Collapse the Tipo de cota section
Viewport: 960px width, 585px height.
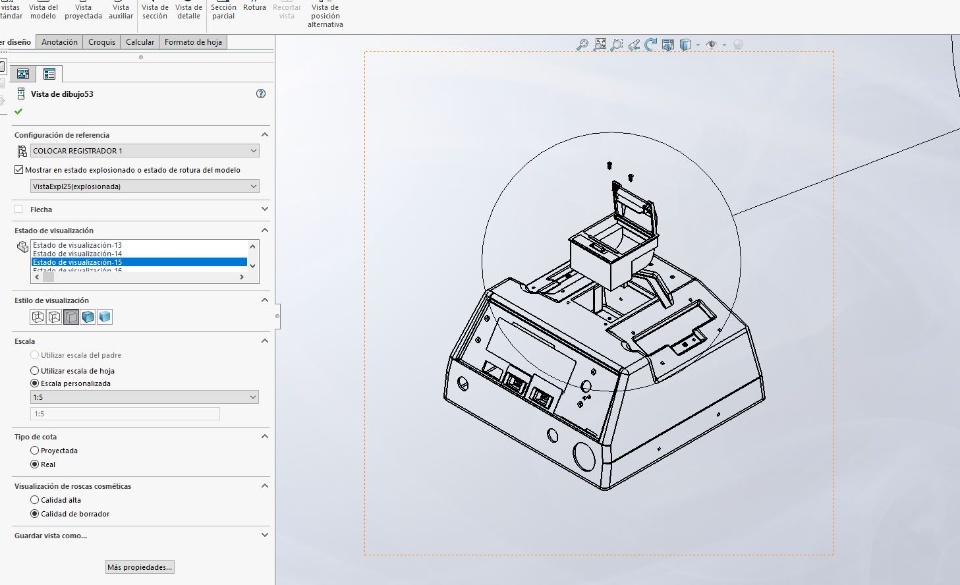[x=264, y=436]
